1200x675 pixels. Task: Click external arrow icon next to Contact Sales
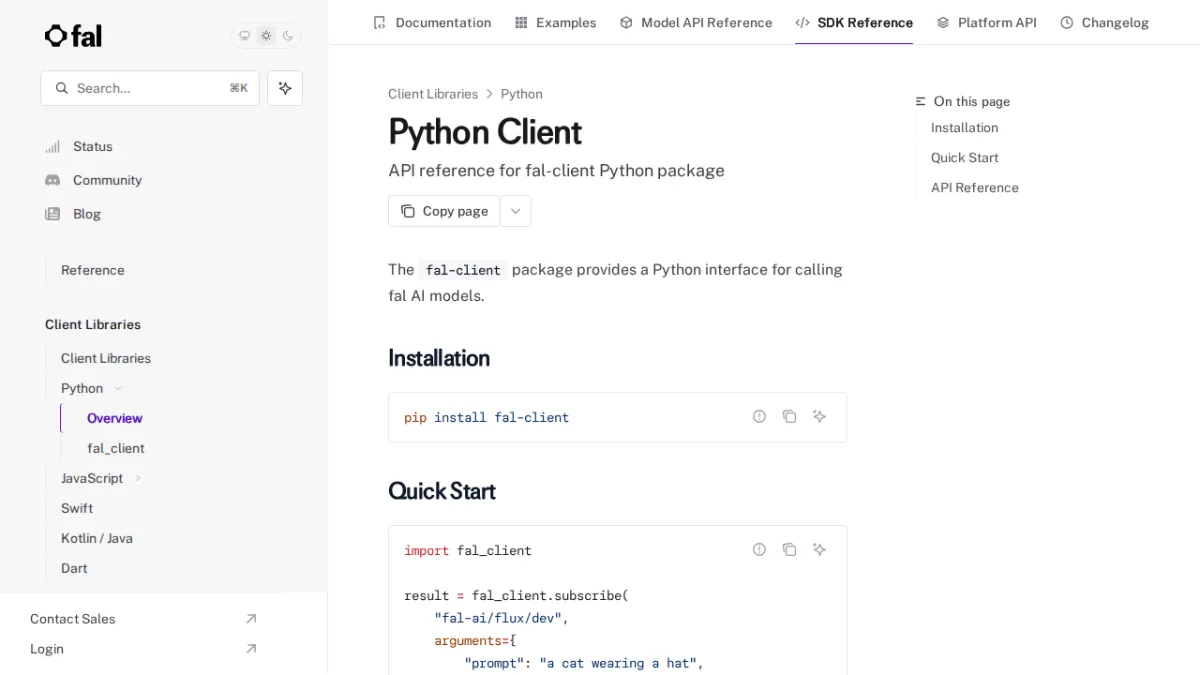[x=251, y=619]
